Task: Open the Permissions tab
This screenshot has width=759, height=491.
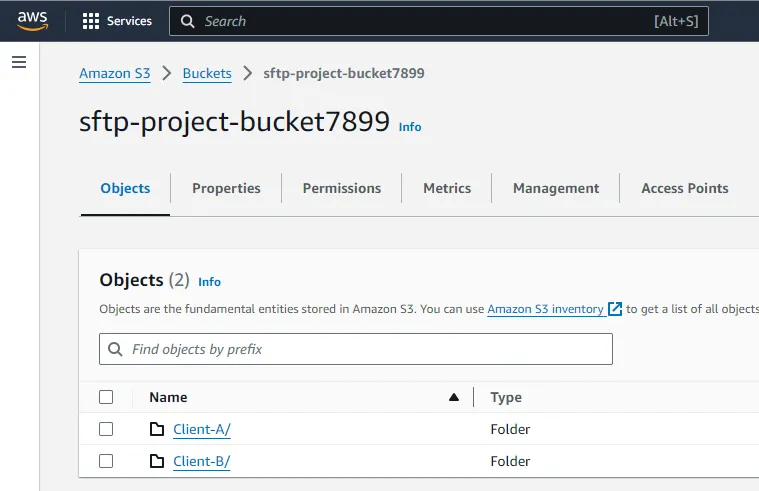Action: pos(342,188)
